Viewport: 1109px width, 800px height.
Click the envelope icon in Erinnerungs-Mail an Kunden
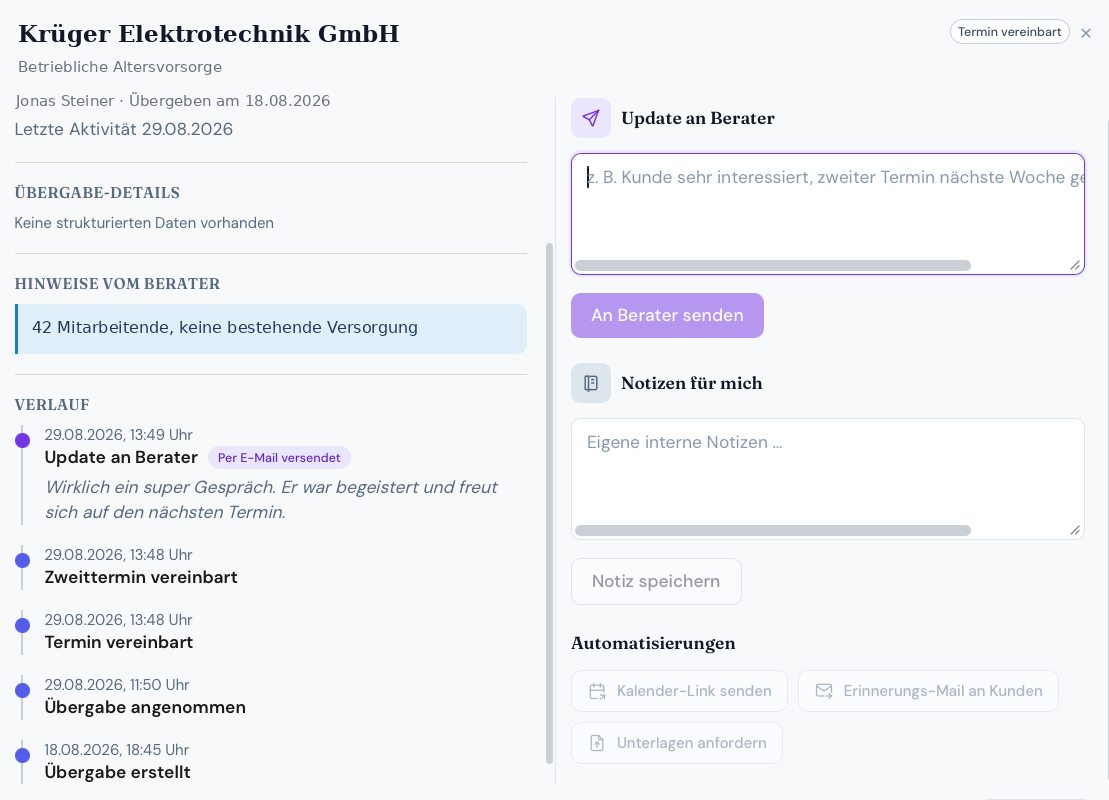pos(824,691)
